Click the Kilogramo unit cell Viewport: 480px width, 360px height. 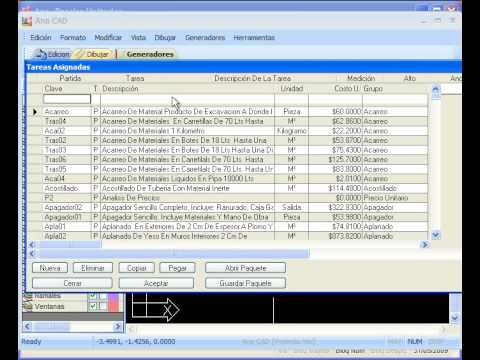coord(292,131)
